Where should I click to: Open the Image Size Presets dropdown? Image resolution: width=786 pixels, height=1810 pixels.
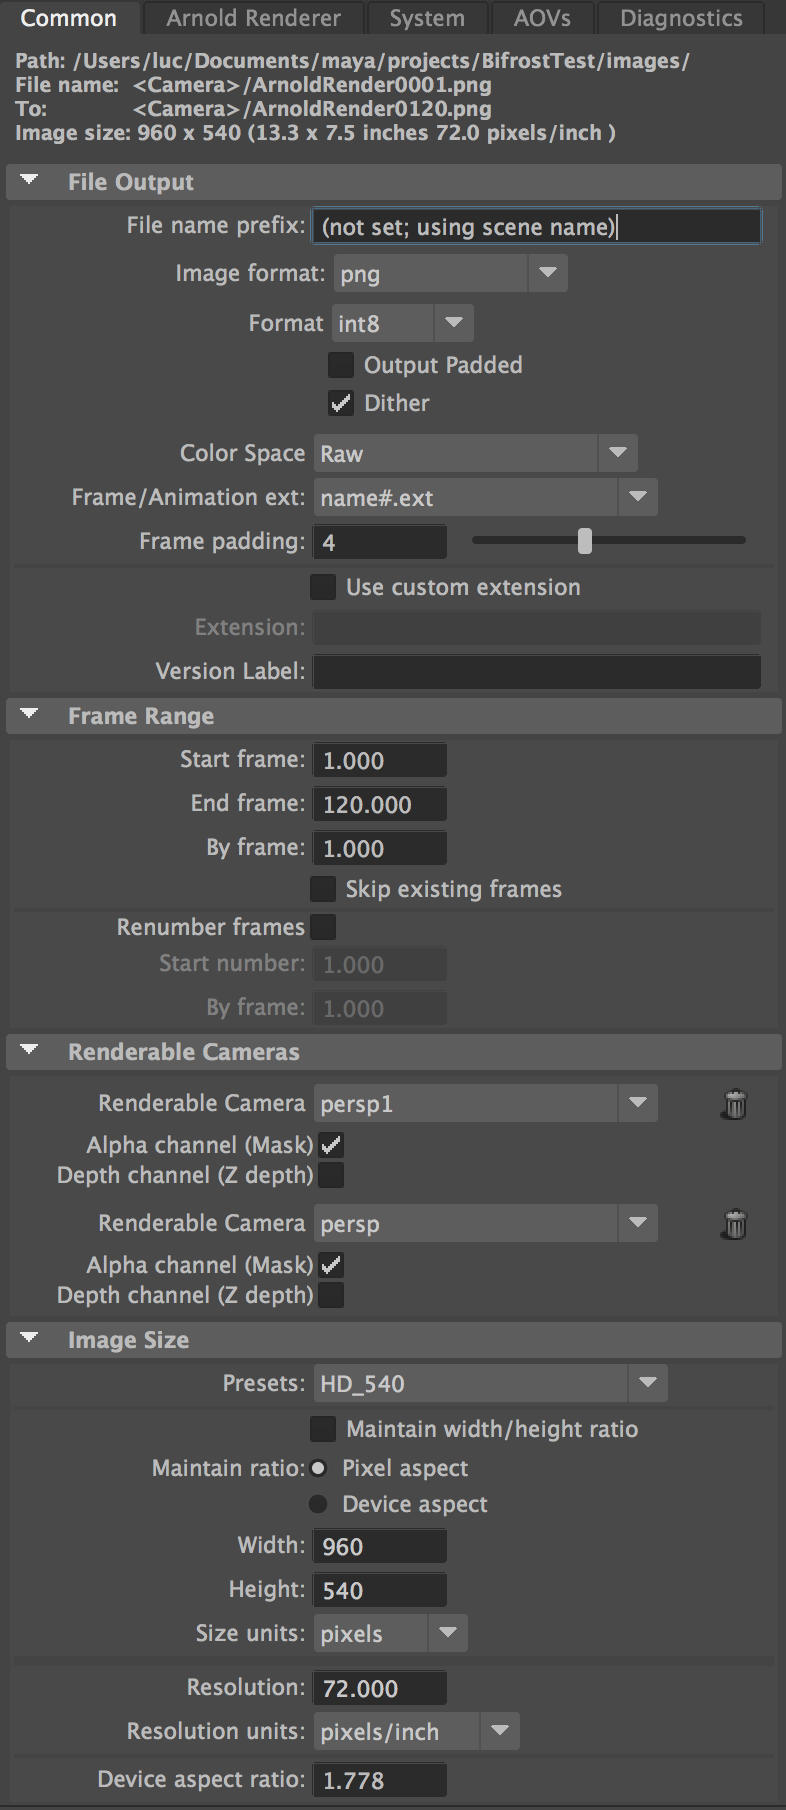(x=647, y=1383)
